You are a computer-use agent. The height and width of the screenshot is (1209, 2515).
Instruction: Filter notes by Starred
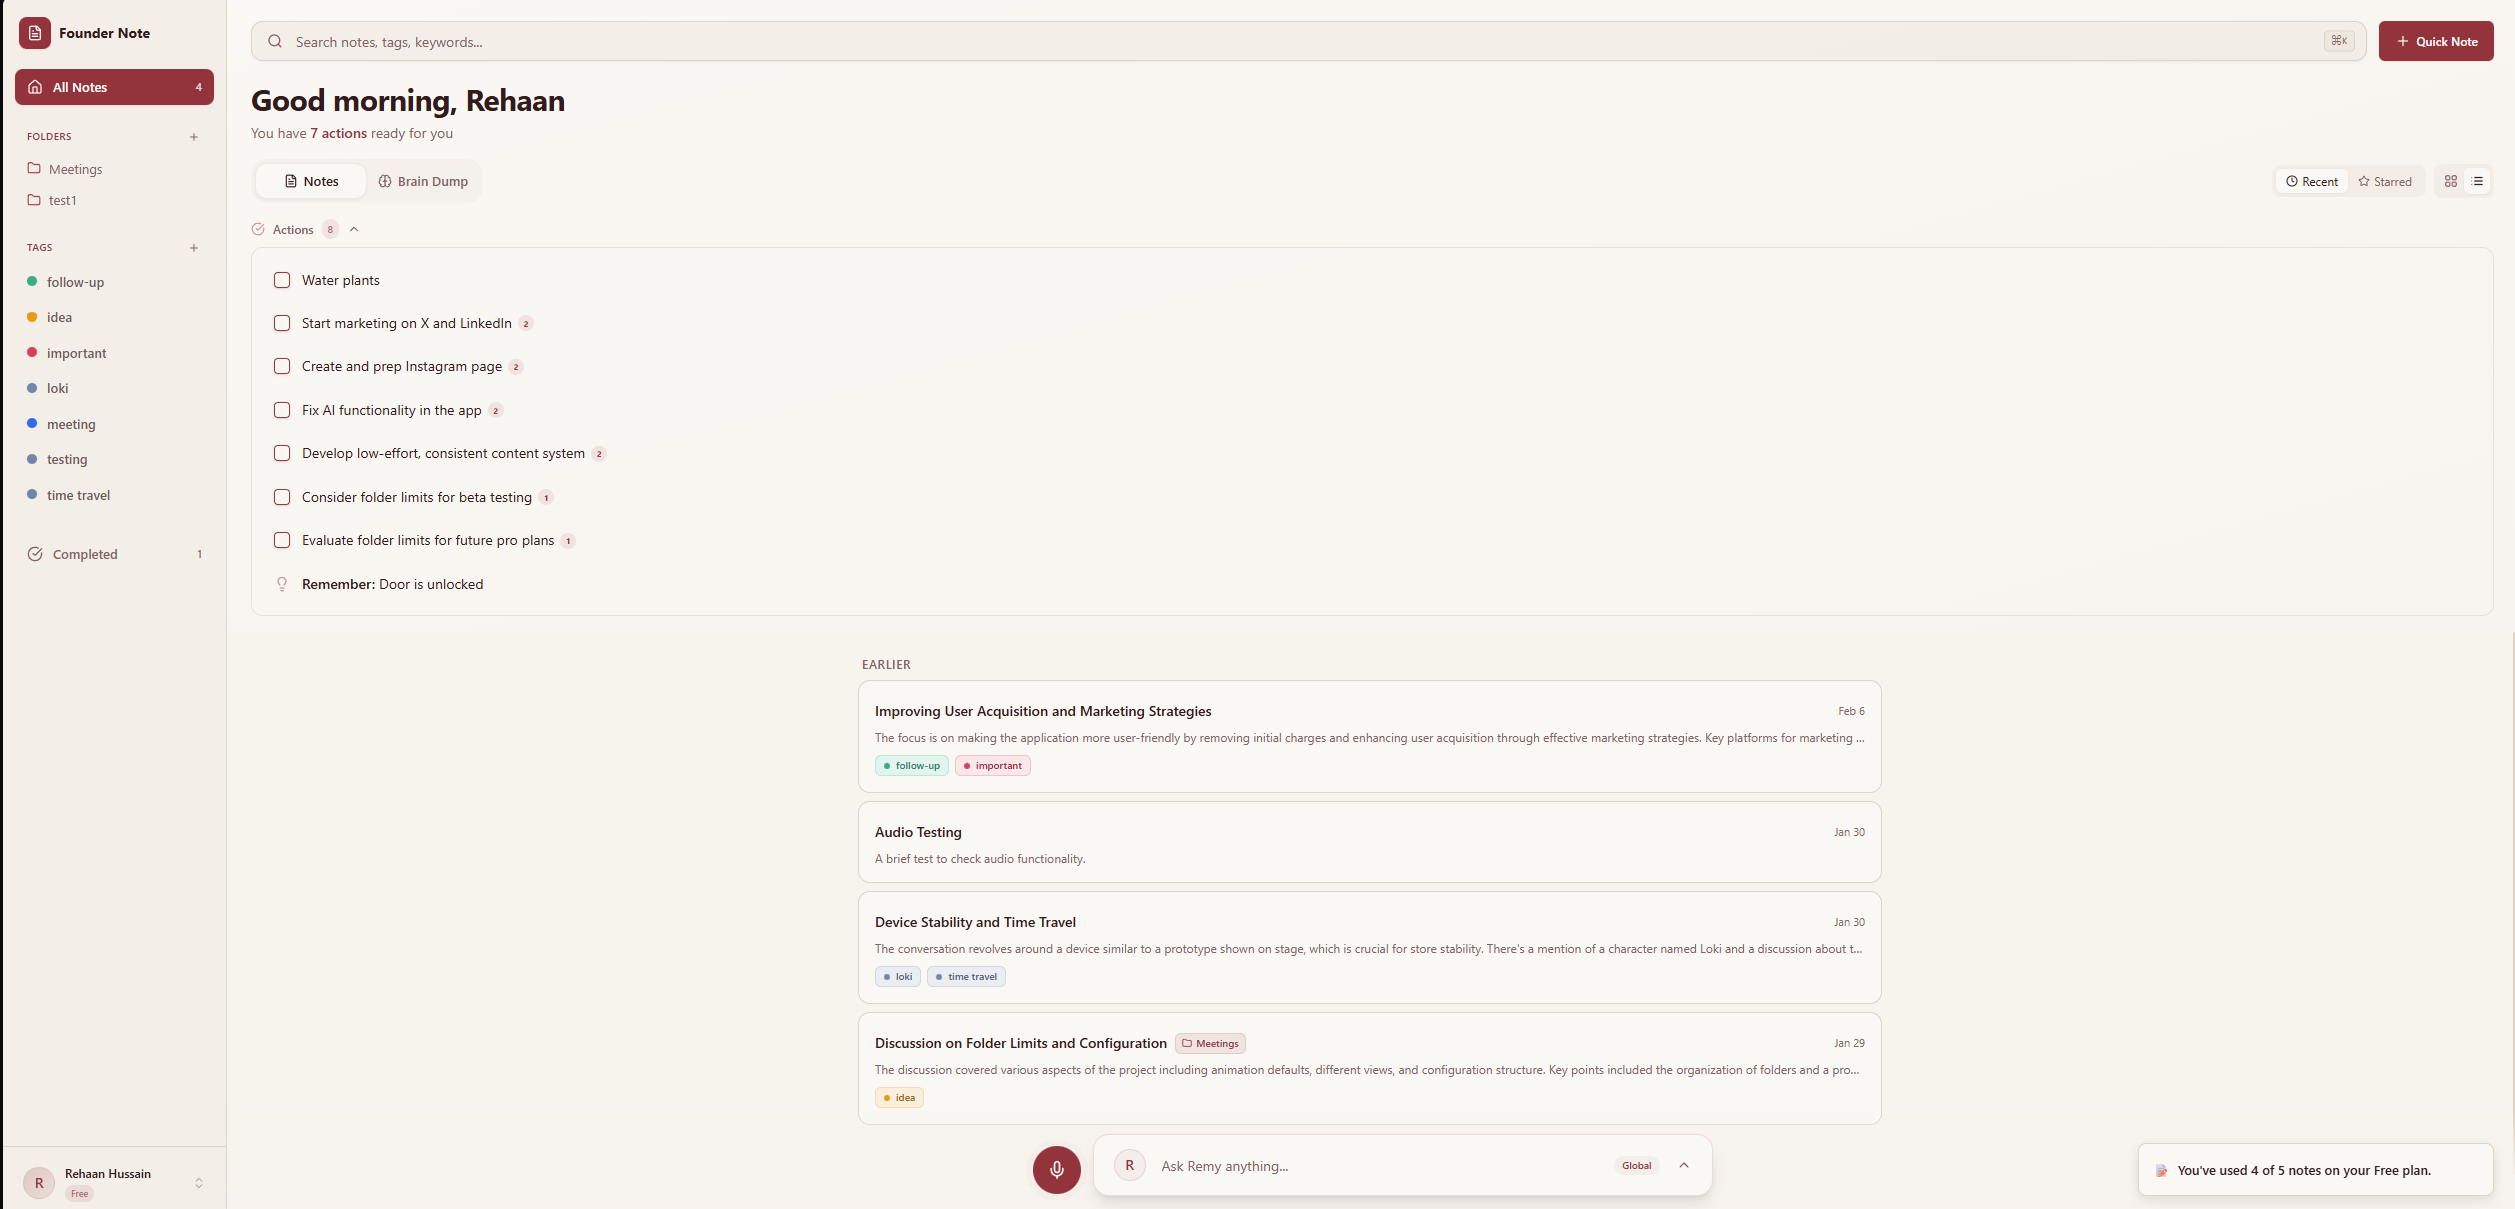coord(2386,181)
